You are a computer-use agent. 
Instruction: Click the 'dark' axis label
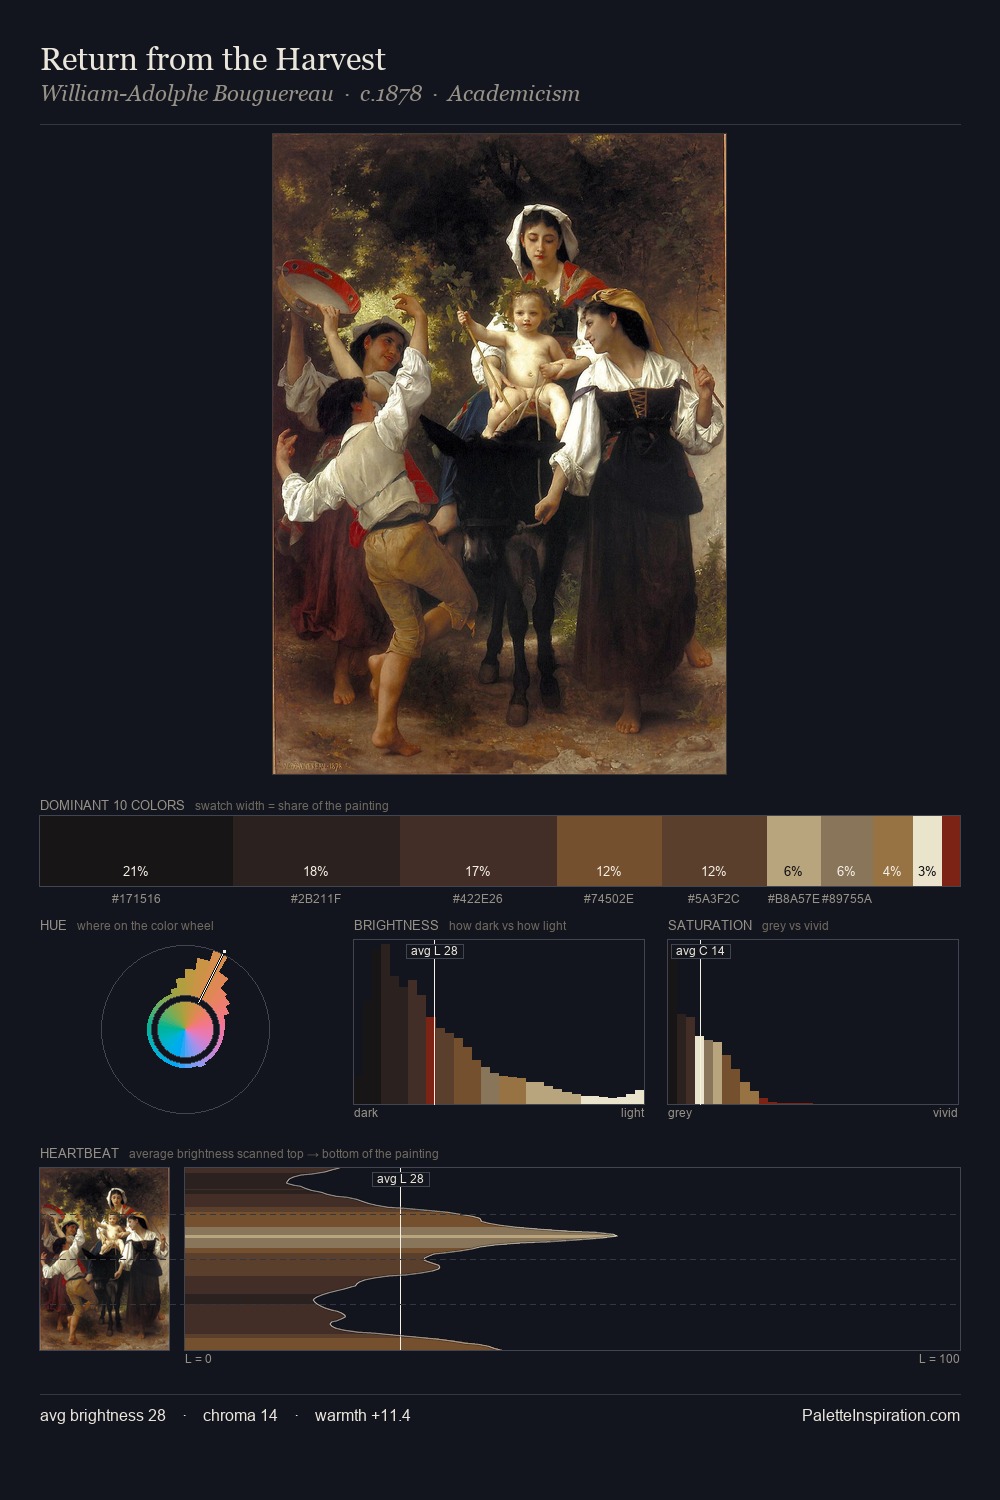pyautogui.click(x=366, y=1113)
